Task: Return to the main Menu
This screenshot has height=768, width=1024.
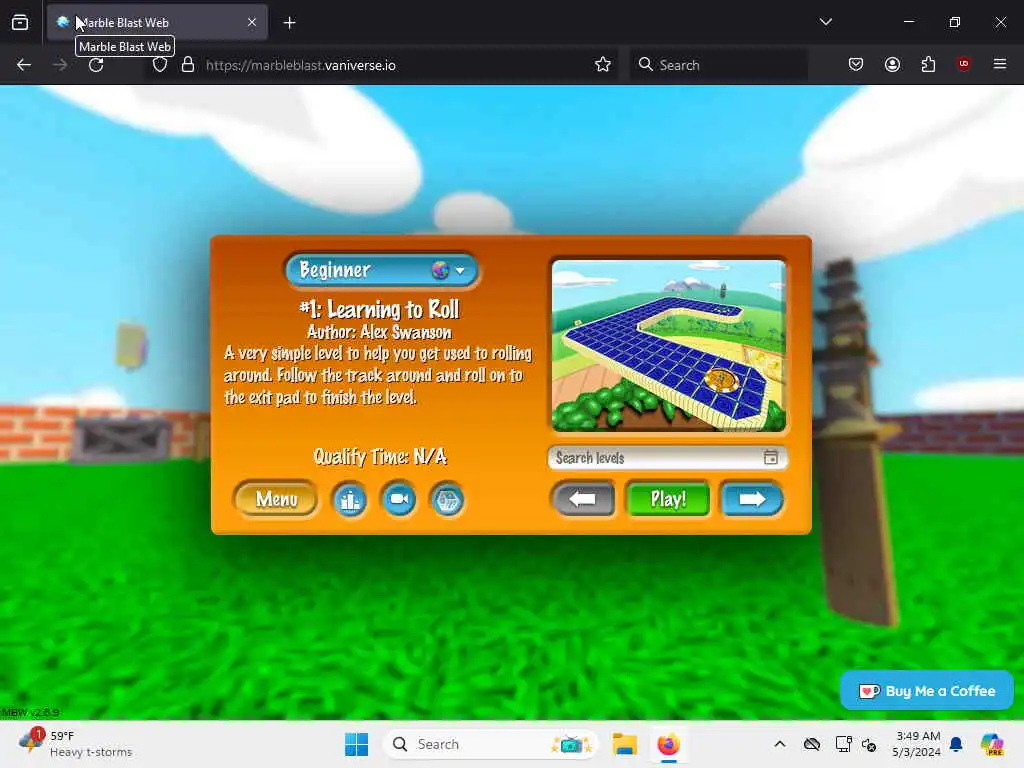Action: [276, 500]
